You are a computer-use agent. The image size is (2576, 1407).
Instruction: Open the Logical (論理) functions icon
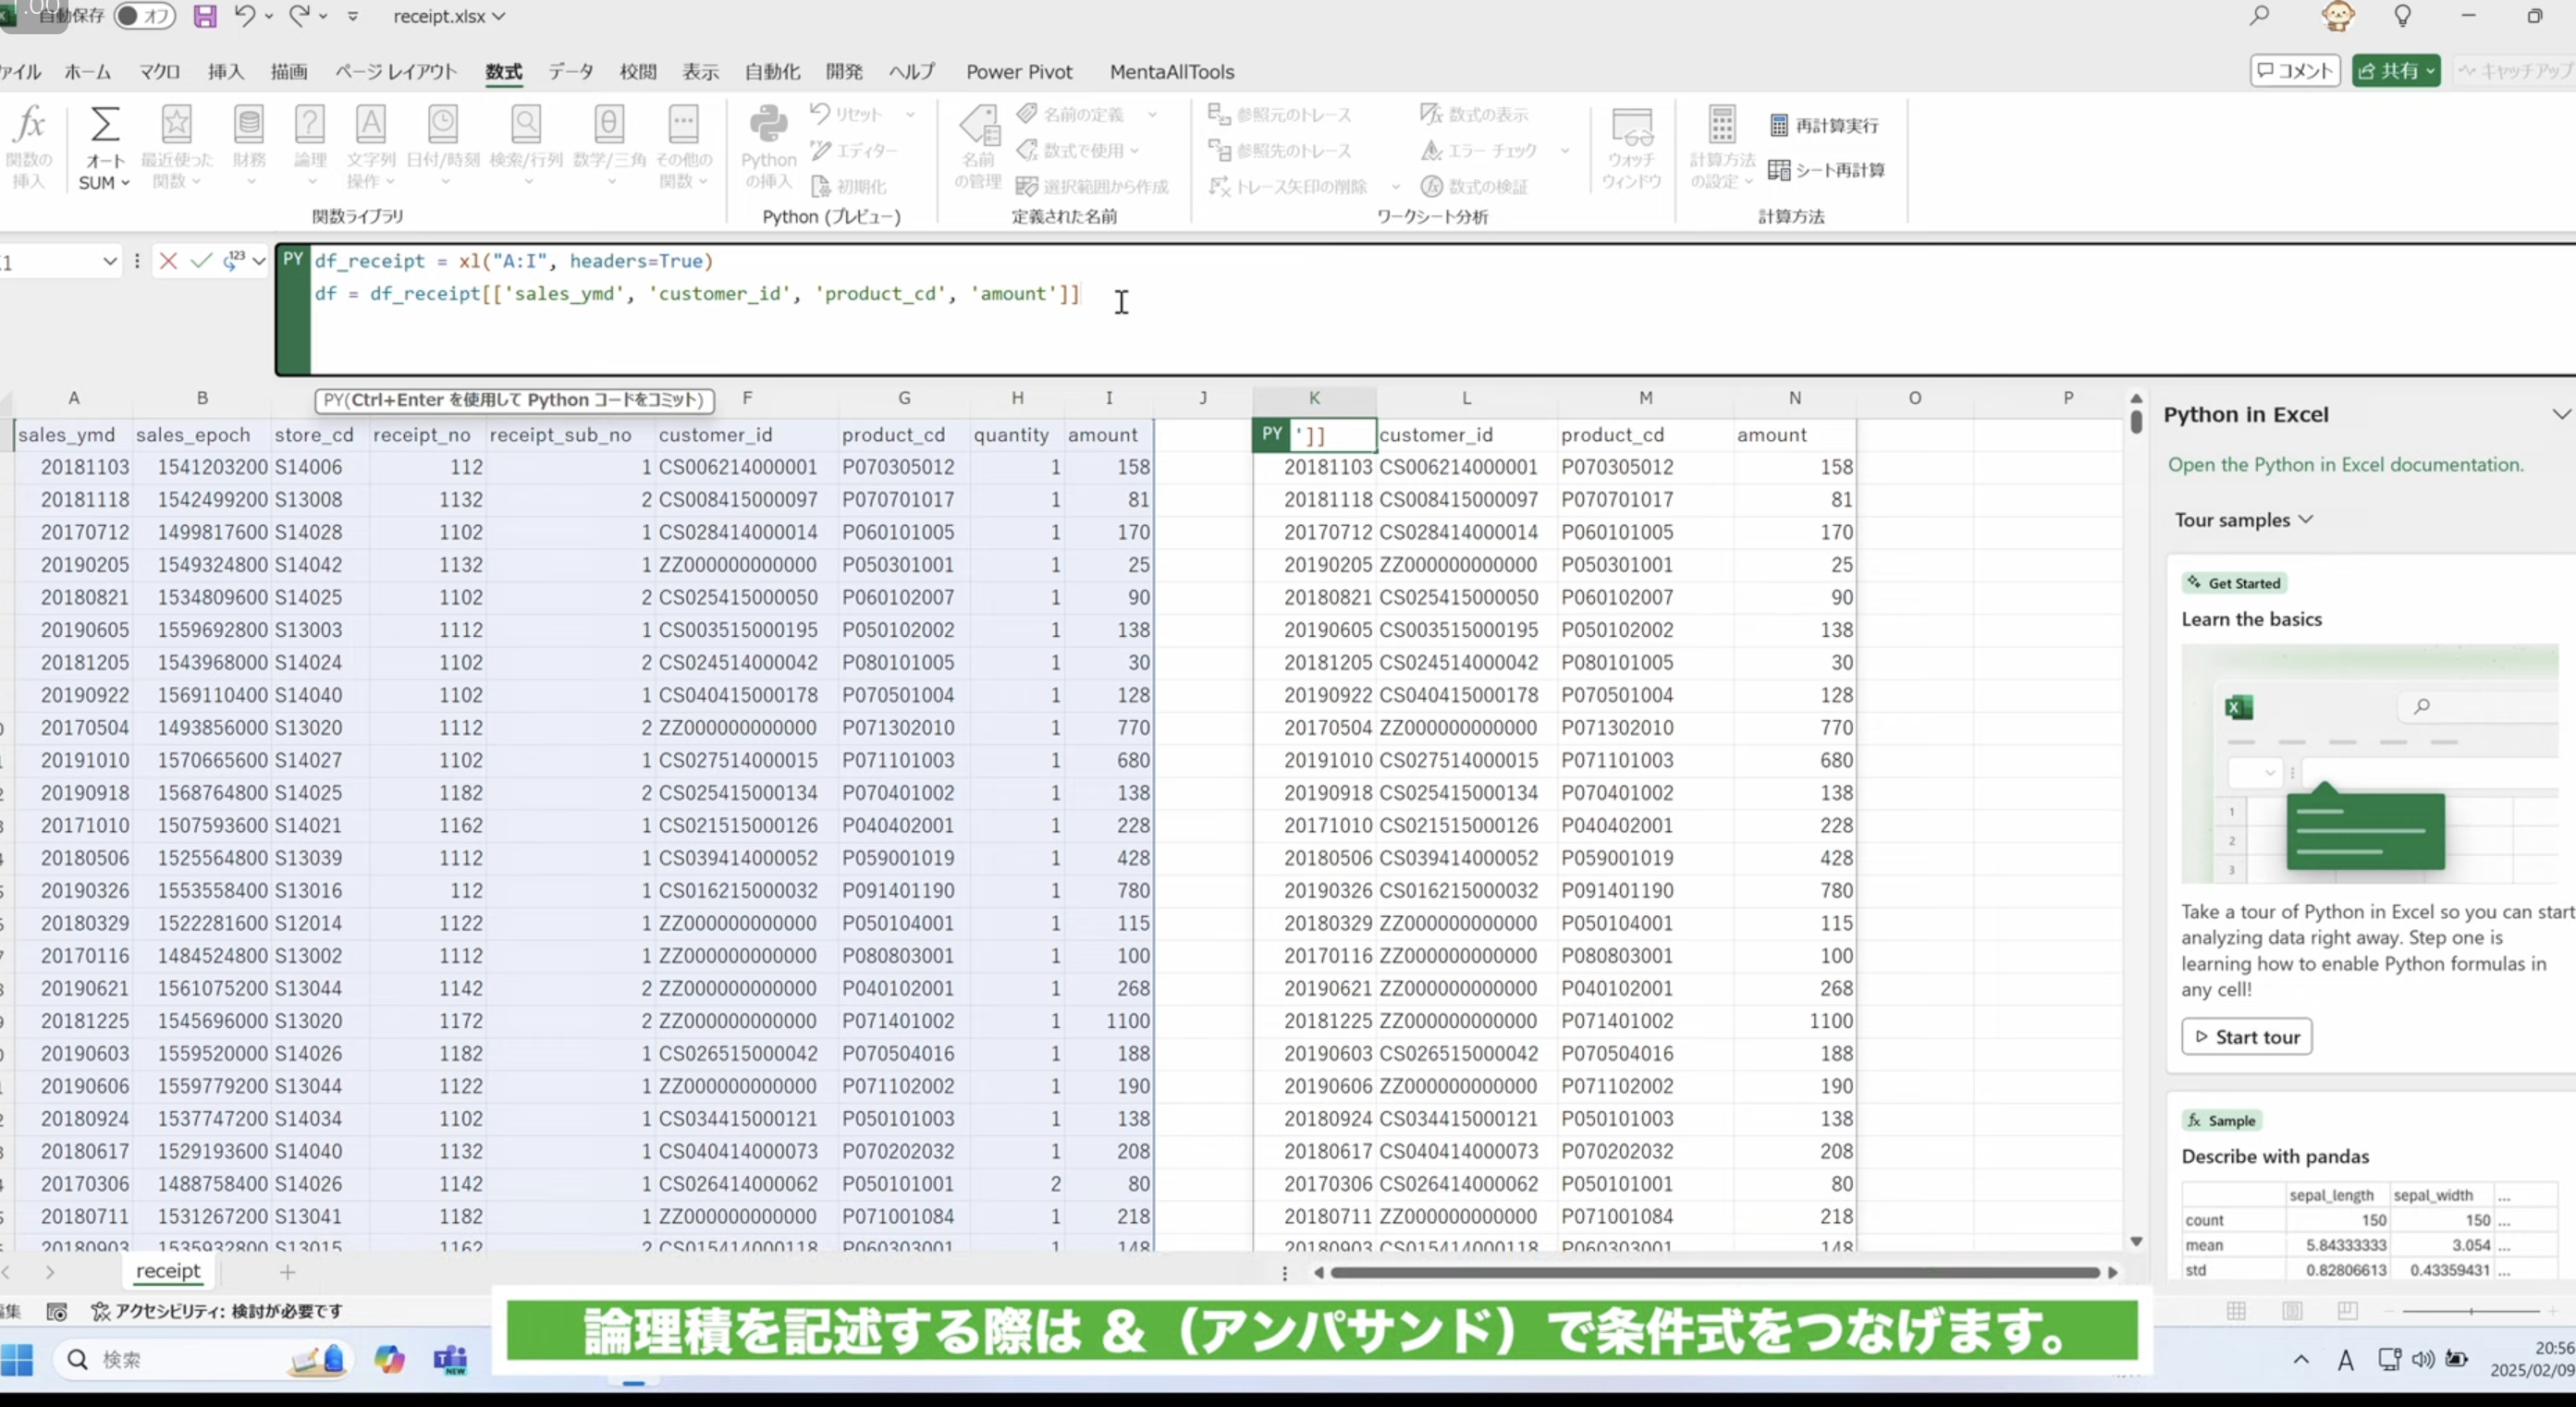[310, 124]
